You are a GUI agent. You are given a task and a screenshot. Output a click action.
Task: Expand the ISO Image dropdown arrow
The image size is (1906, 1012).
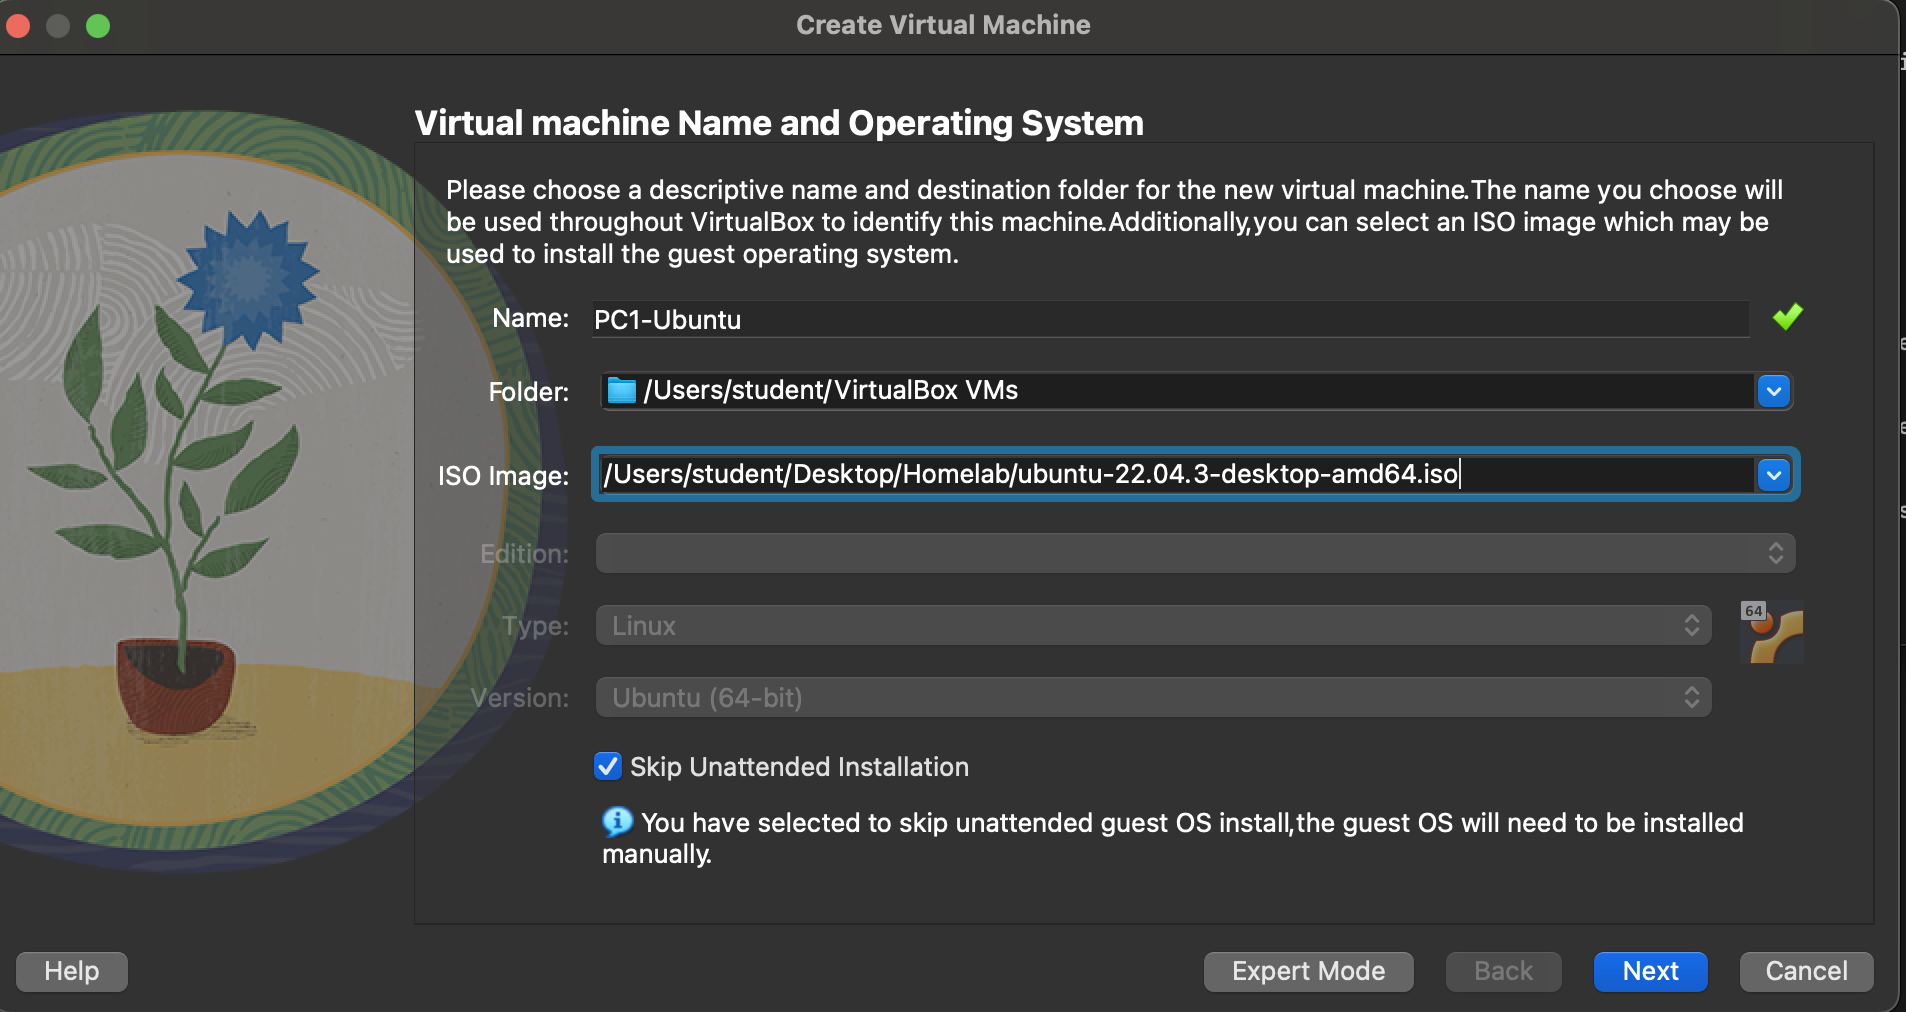tap(1774, 475)
